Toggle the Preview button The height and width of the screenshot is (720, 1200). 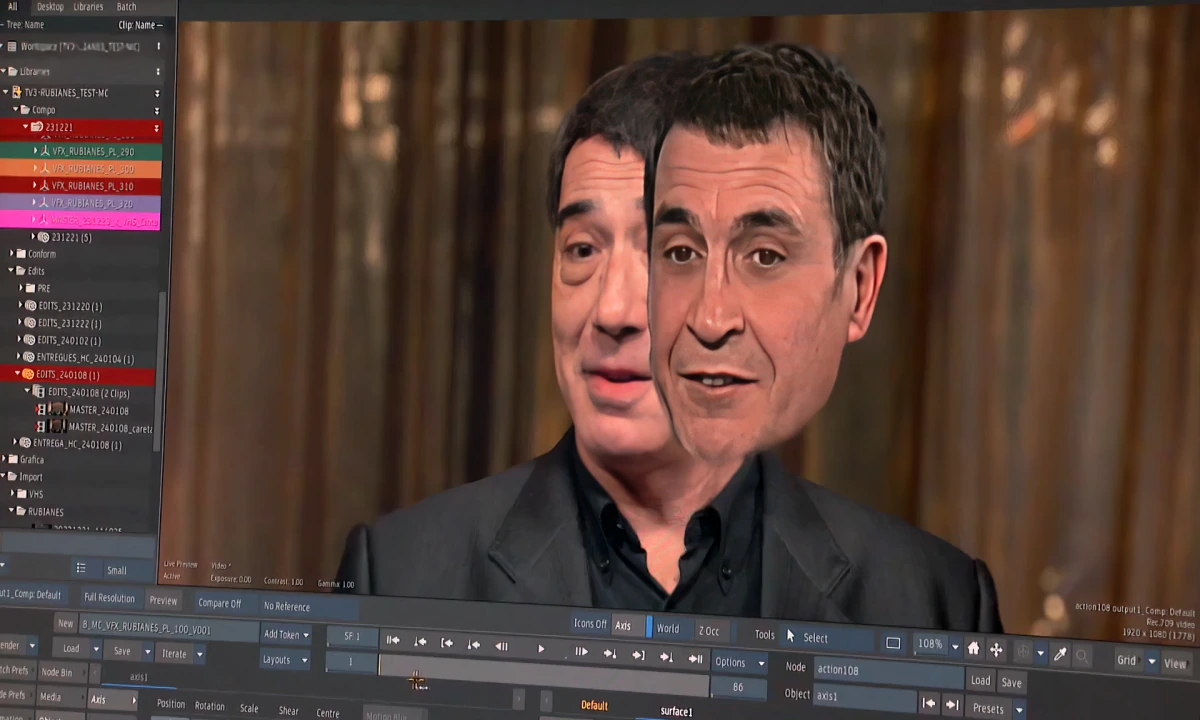coord(163,601)
